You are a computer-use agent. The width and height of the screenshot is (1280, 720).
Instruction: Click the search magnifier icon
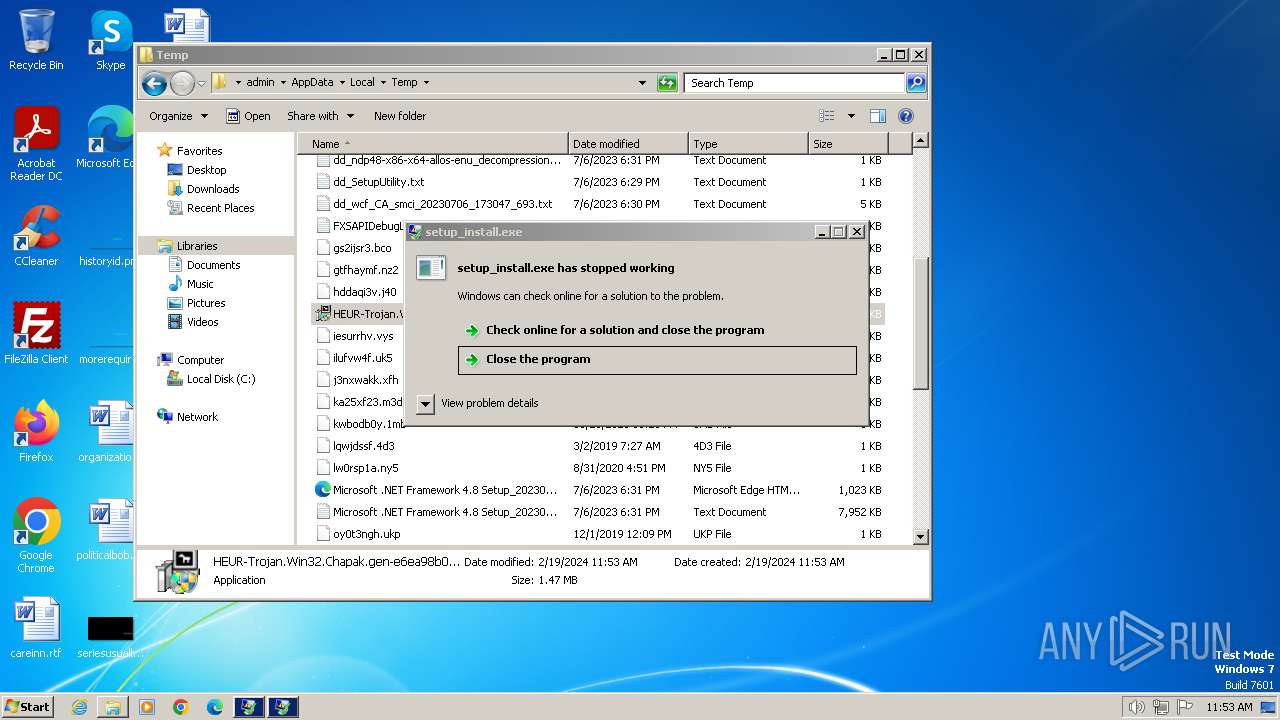[916, 83]
